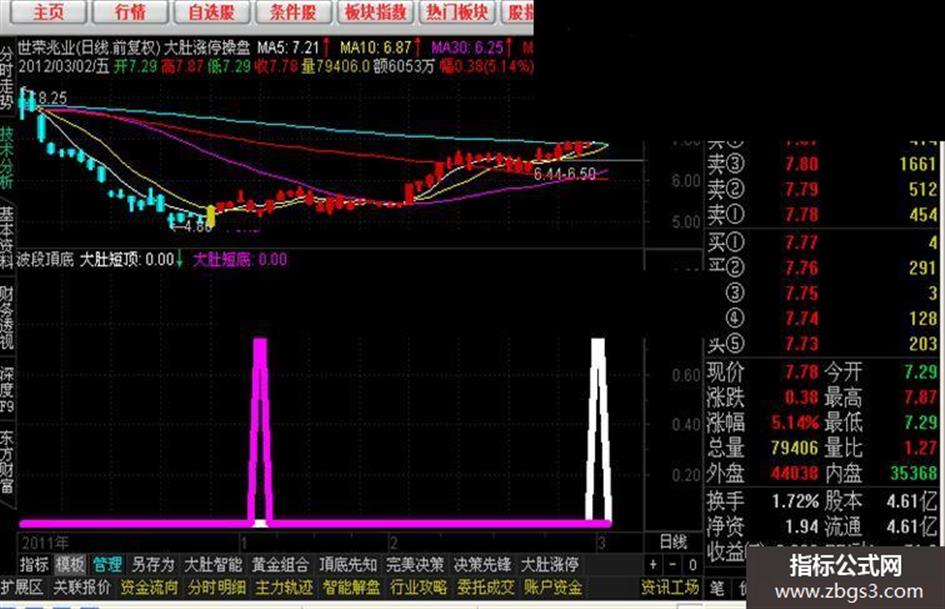
Task: Click the yellow candlestick at the chart low
Action: [x=210, y=215]
